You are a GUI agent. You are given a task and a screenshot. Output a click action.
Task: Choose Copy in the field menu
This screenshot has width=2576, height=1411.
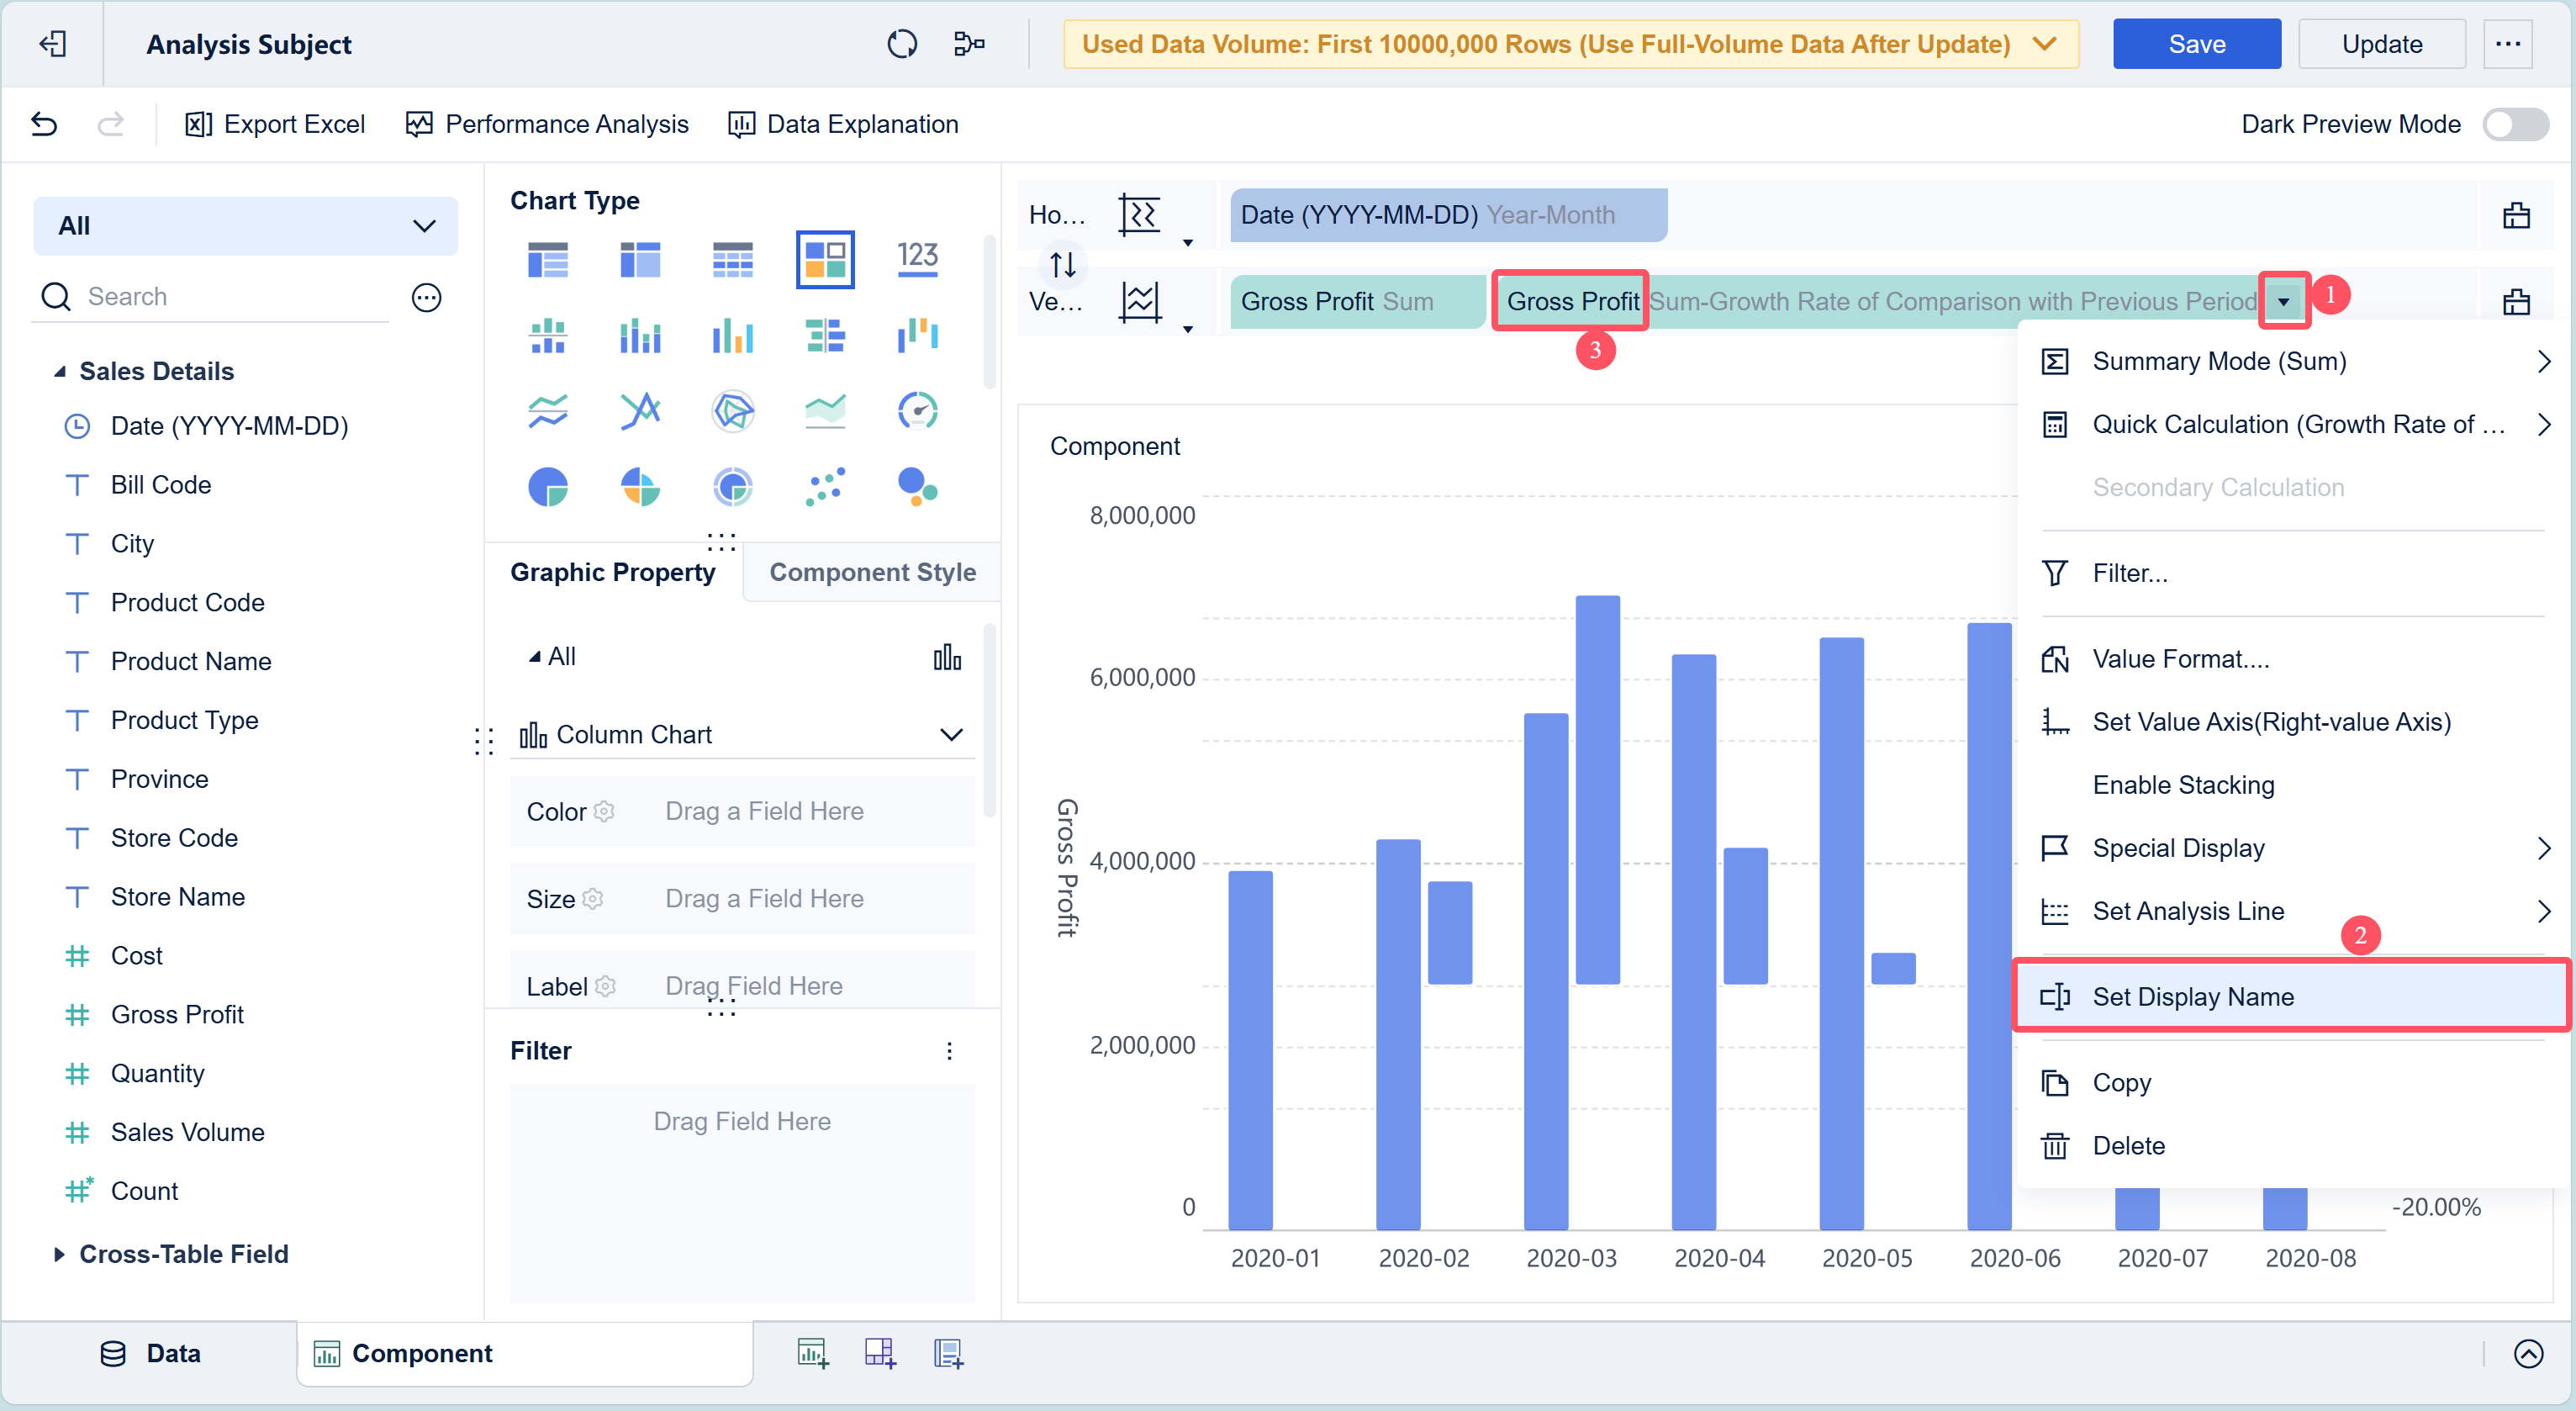point(2293,1082)
